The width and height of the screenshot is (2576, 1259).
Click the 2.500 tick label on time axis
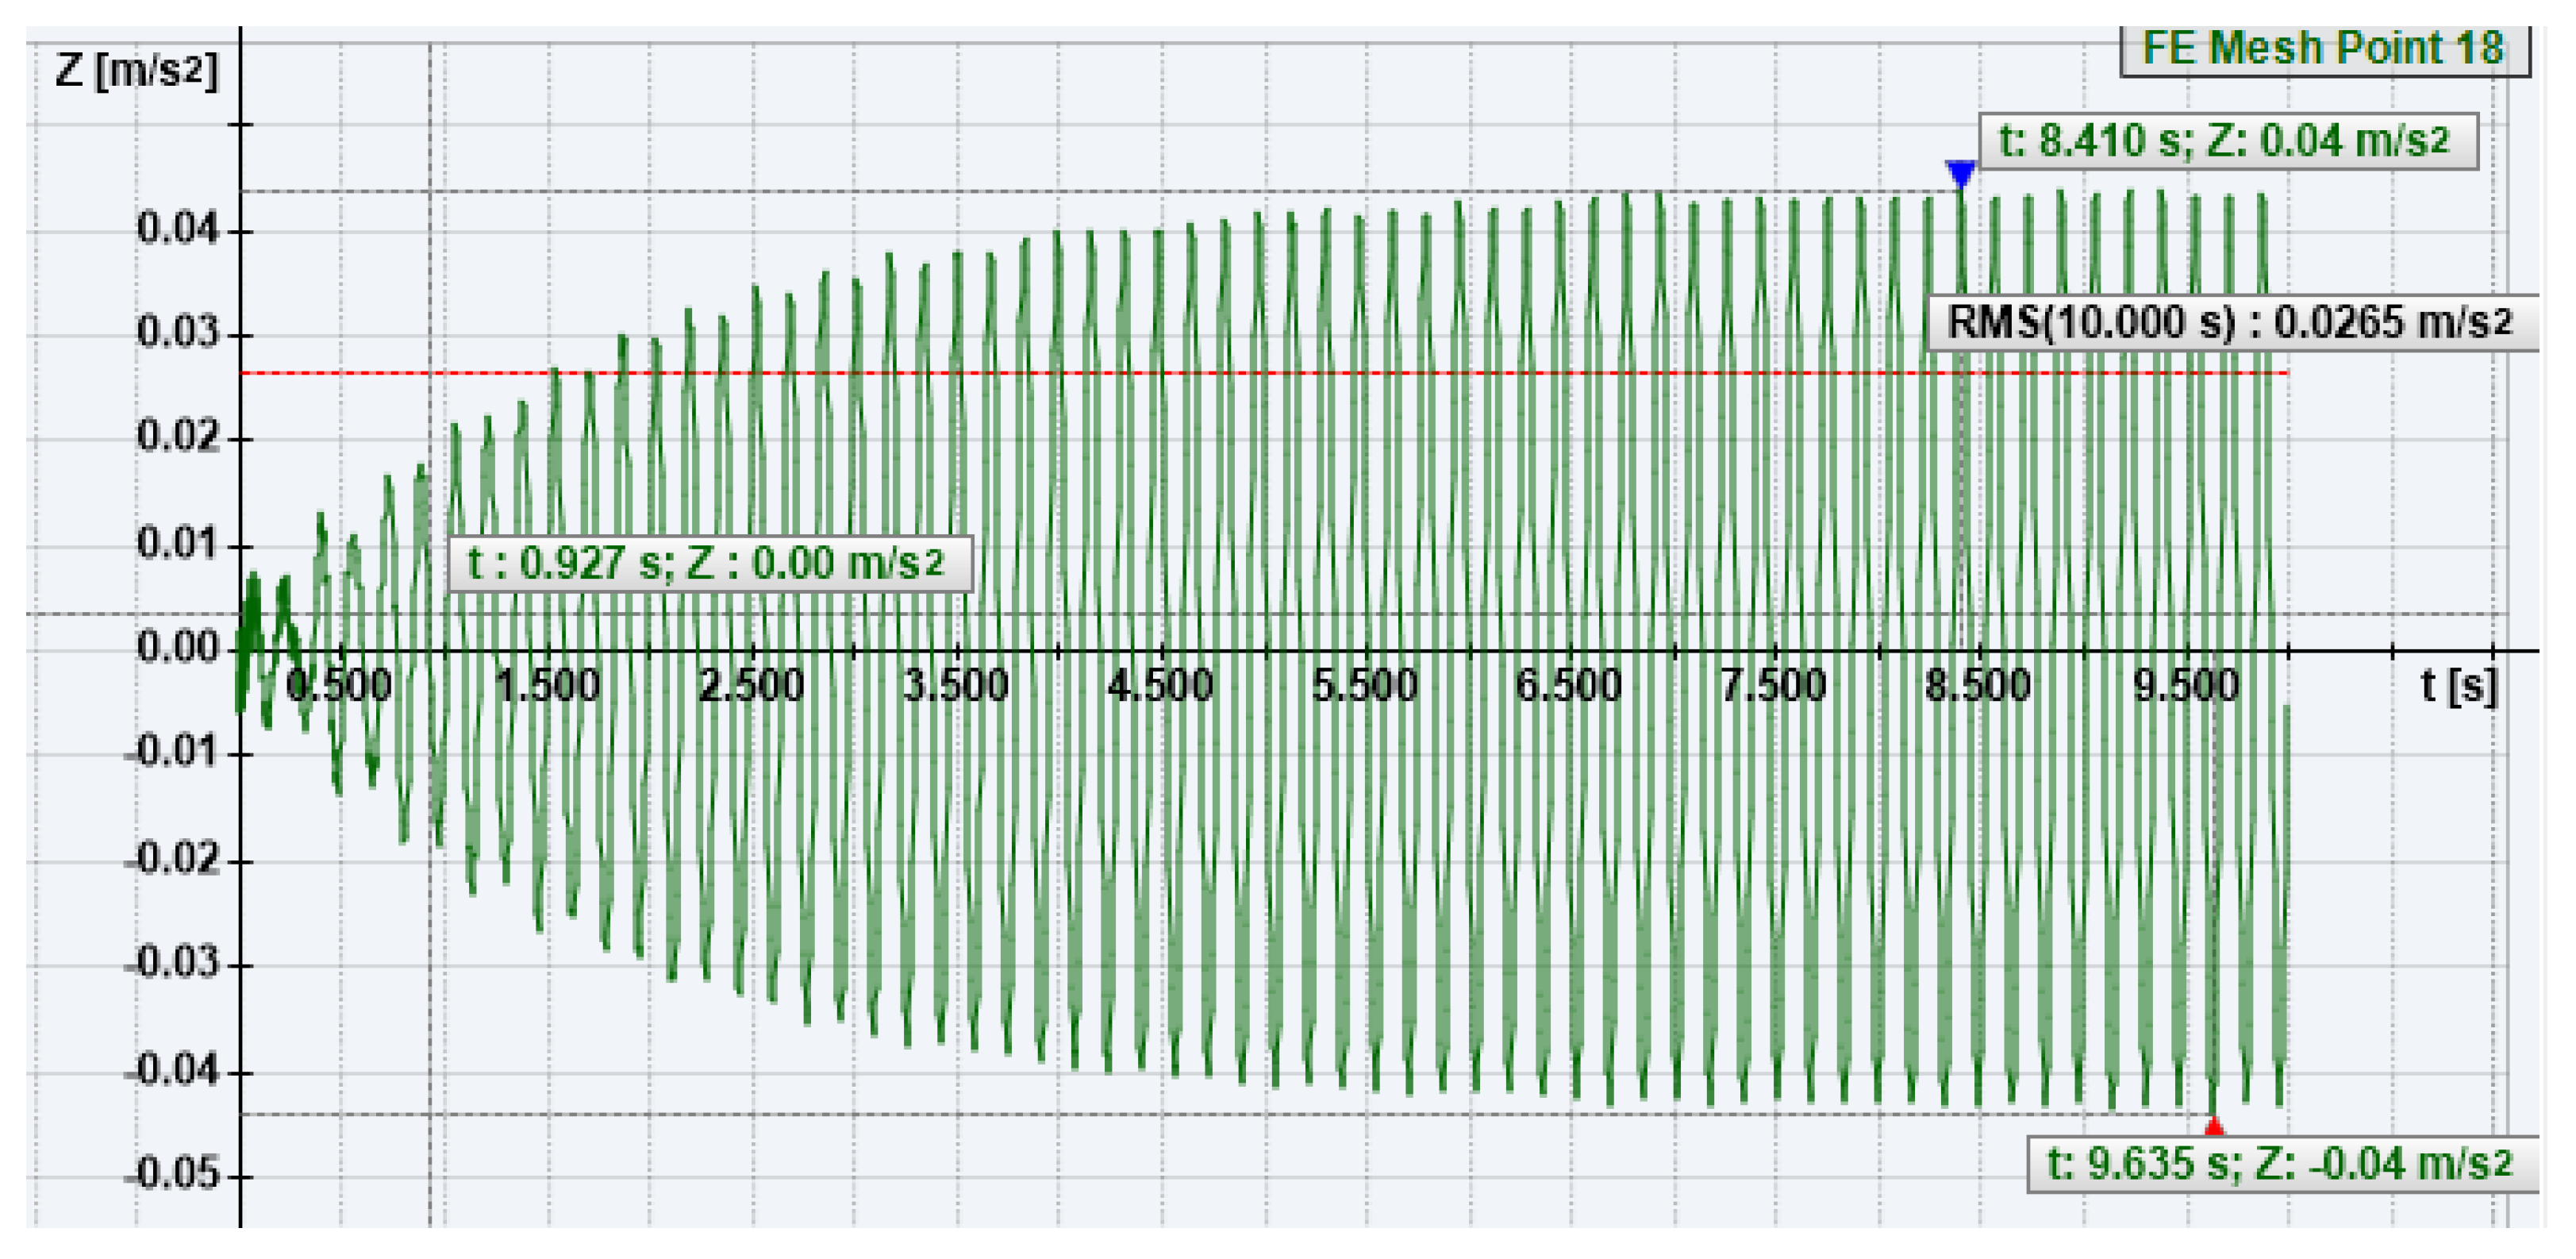click(x=751, y=687)
